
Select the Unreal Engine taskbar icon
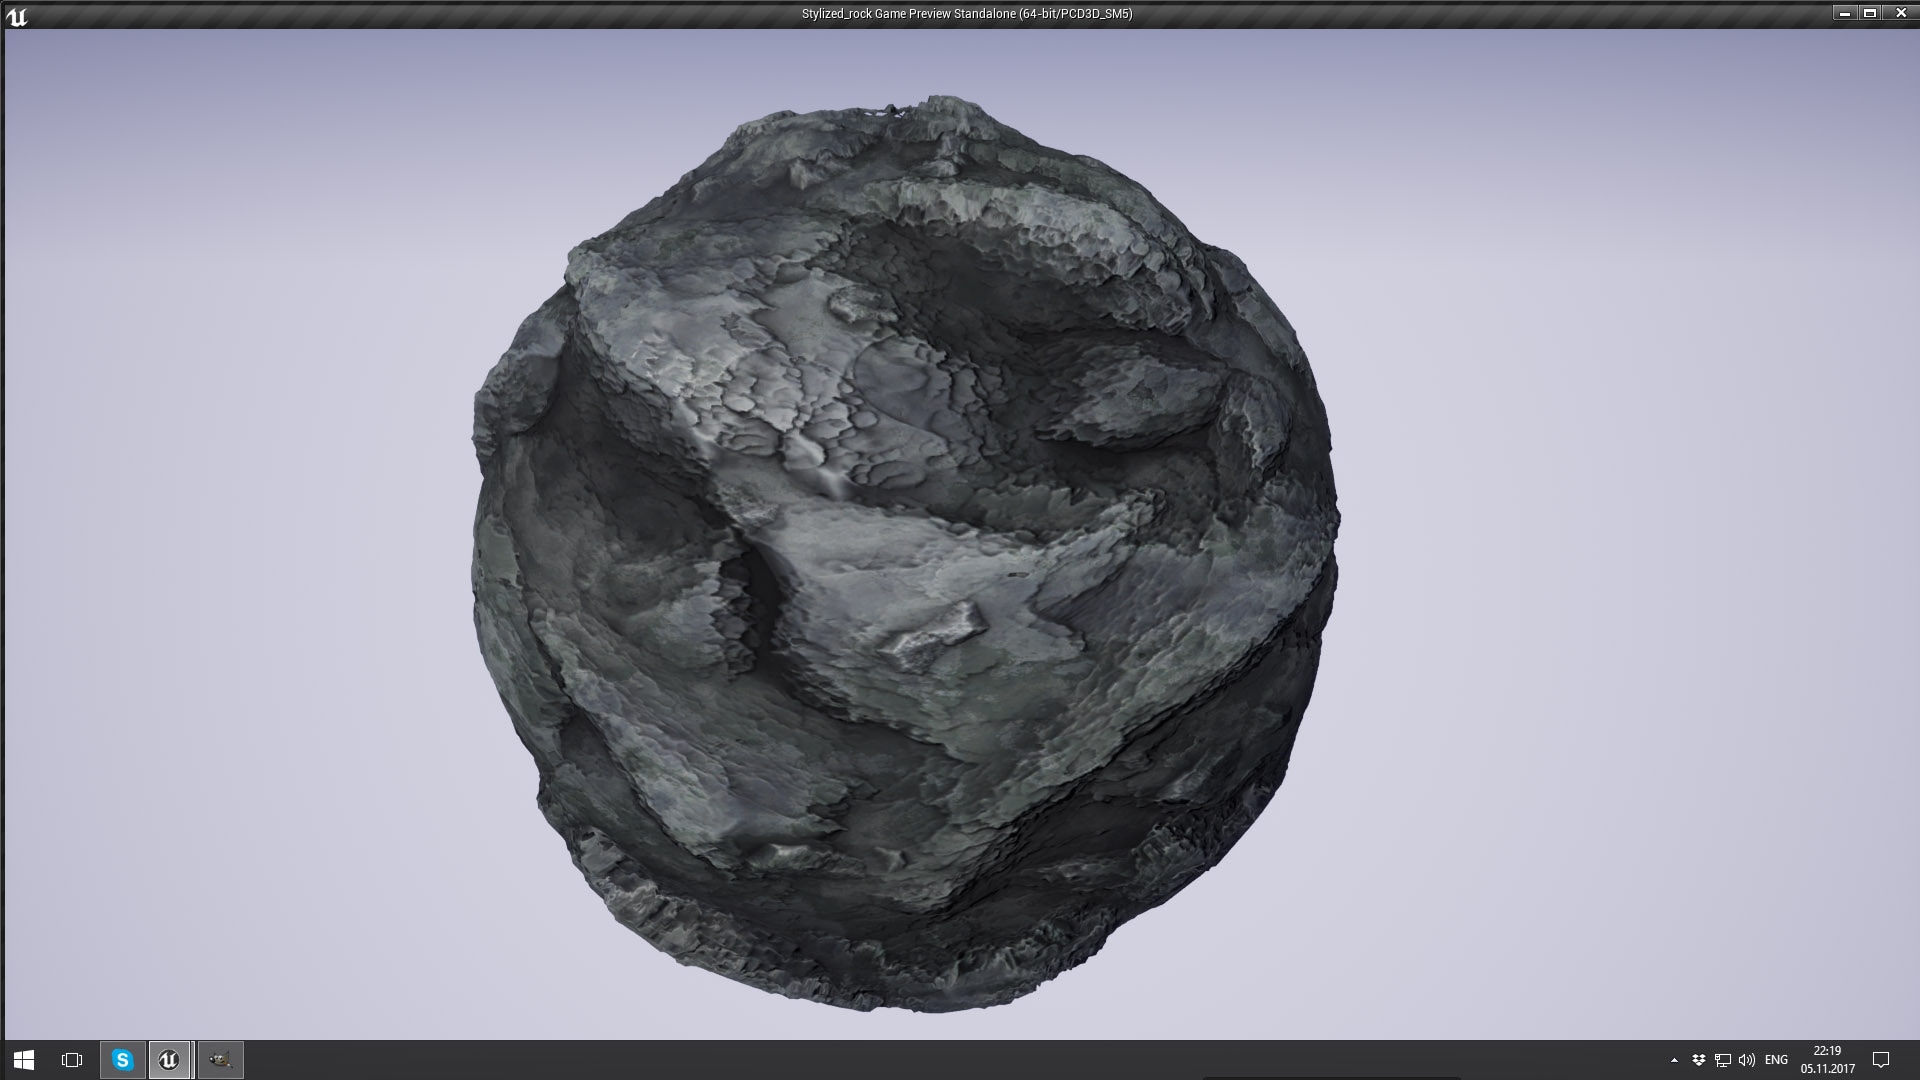pyautogui.click(x=170, y=1060)
